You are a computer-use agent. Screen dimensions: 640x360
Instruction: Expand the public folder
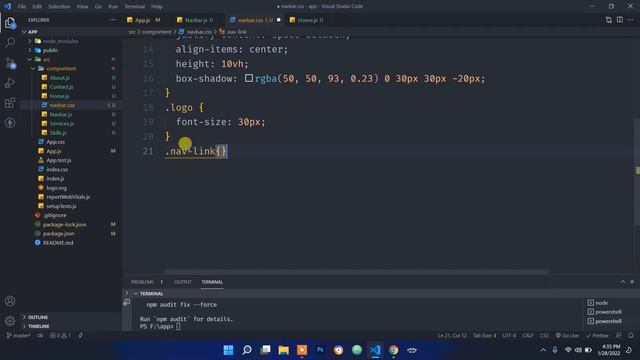(x=30, y=50)
